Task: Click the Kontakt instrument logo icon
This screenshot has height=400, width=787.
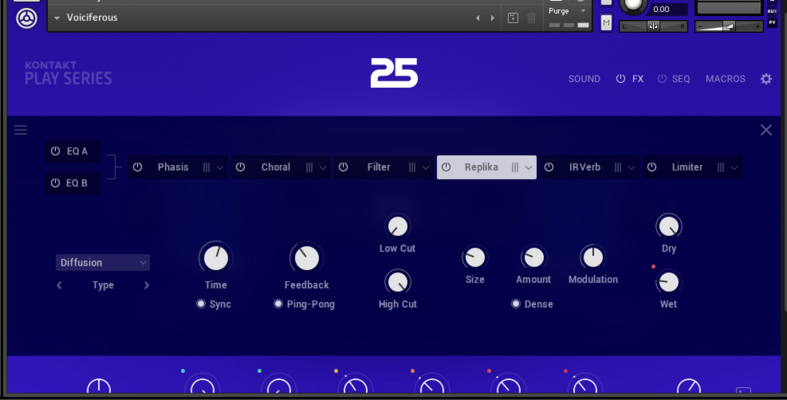Action: click(x=26, y=19)
